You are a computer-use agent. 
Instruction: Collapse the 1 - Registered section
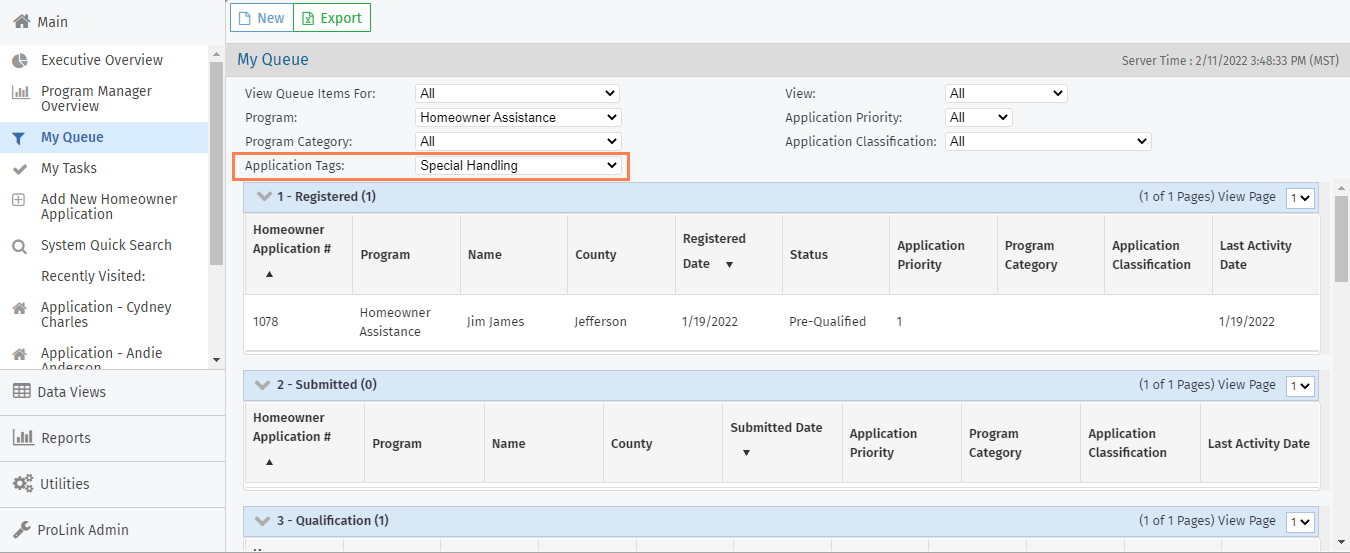[264, 197]
